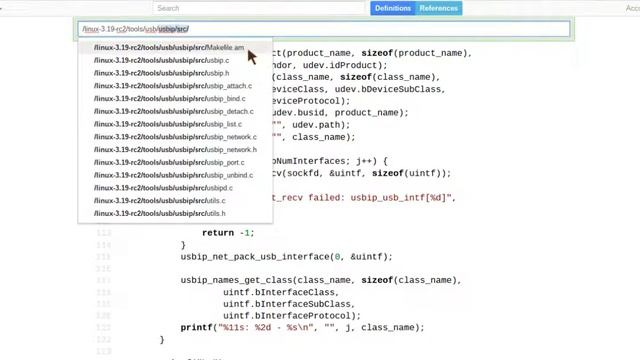Select utils.h from suggestions
Screen dimensions: 640x360
pyautogui.click(x=175, y=213)
